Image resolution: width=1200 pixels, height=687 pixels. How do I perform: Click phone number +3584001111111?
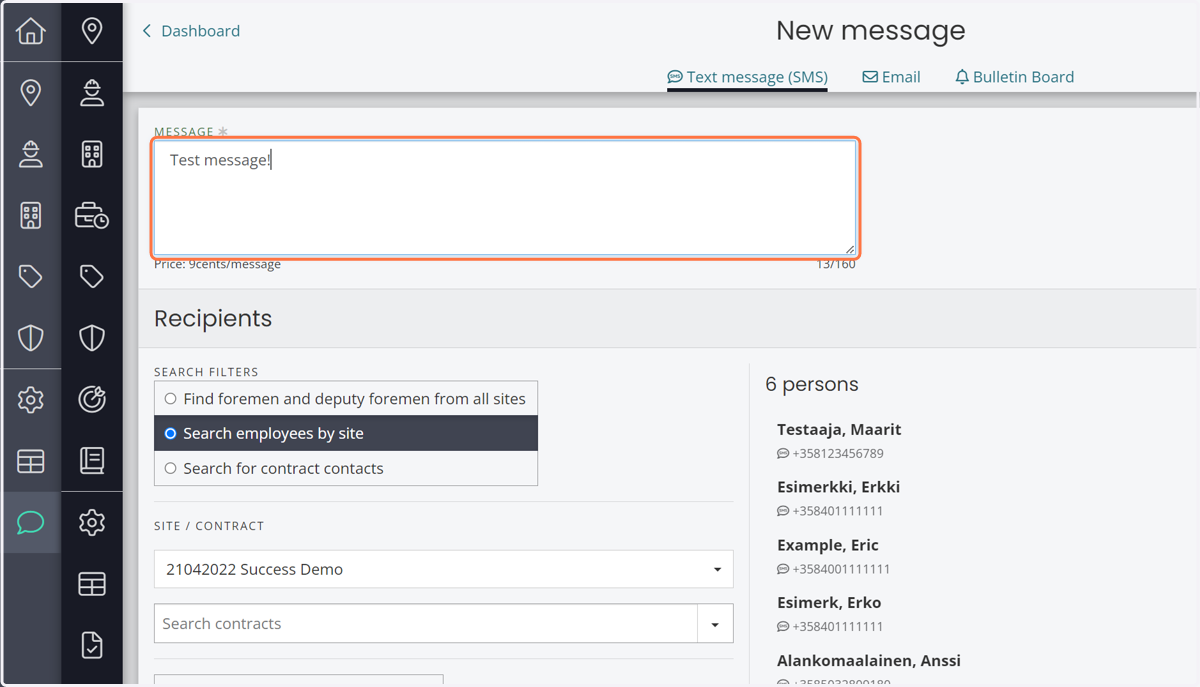[841, 569]
